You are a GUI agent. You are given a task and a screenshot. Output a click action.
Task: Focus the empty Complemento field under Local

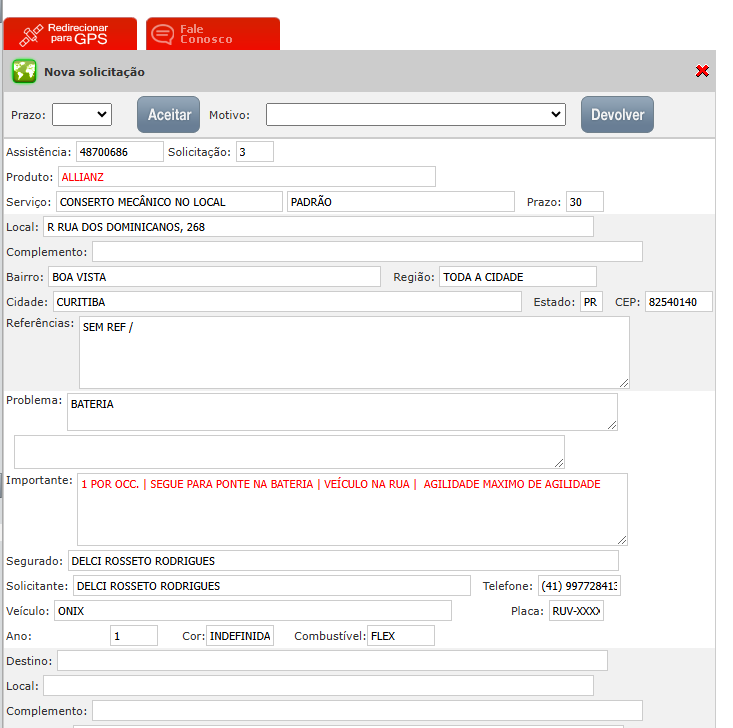tap(367, 252)
